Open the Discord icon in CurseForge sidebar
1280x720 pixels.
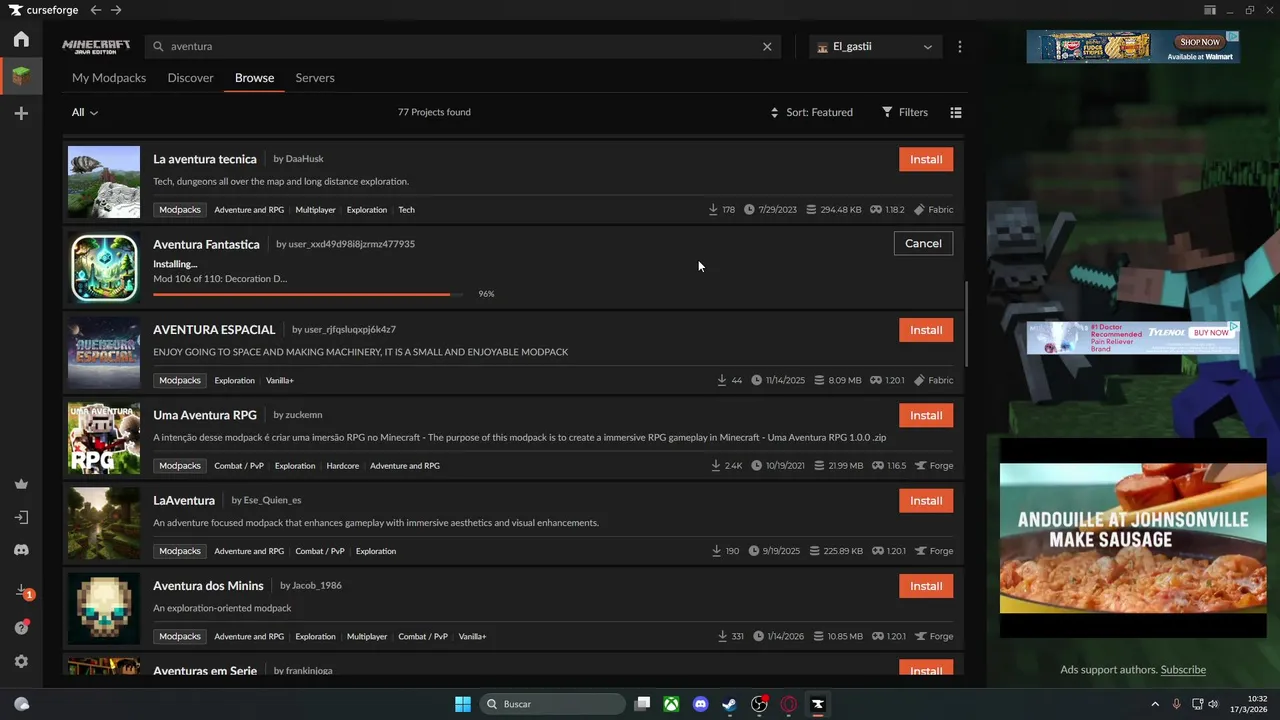pos(21,550)
